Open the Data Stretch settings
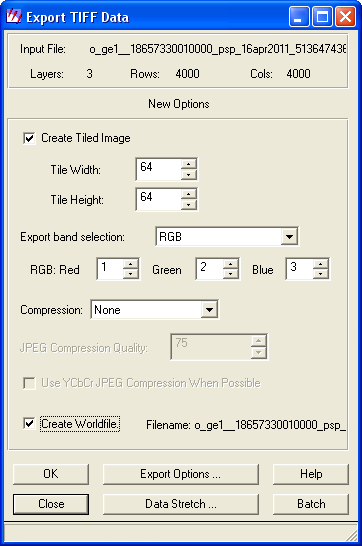The image size is (362, 546). (x=181, y=504)
